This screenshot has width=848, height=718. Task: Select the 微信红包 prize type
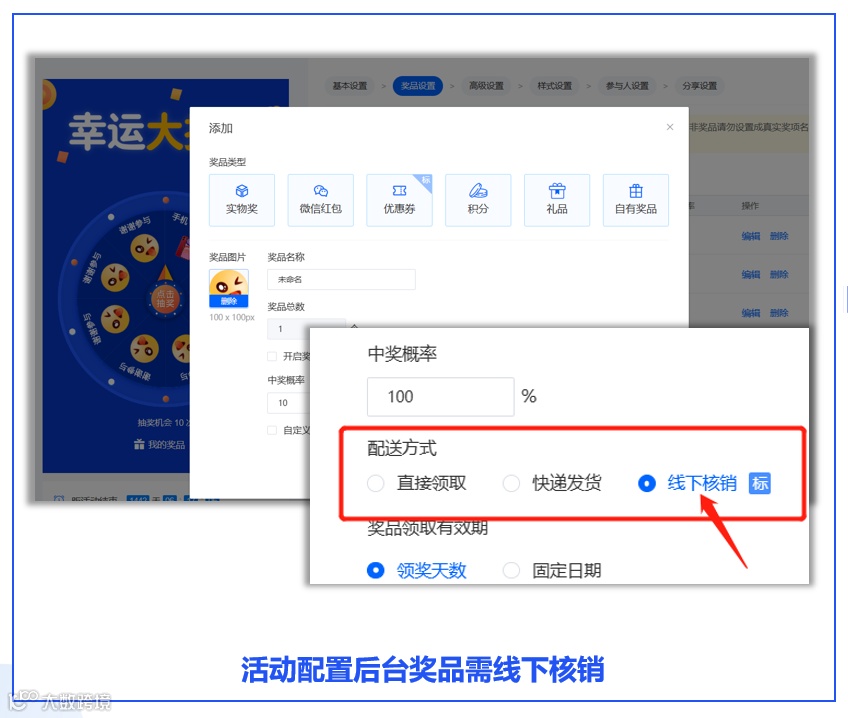pyautogui.click(x=321, y=200)
